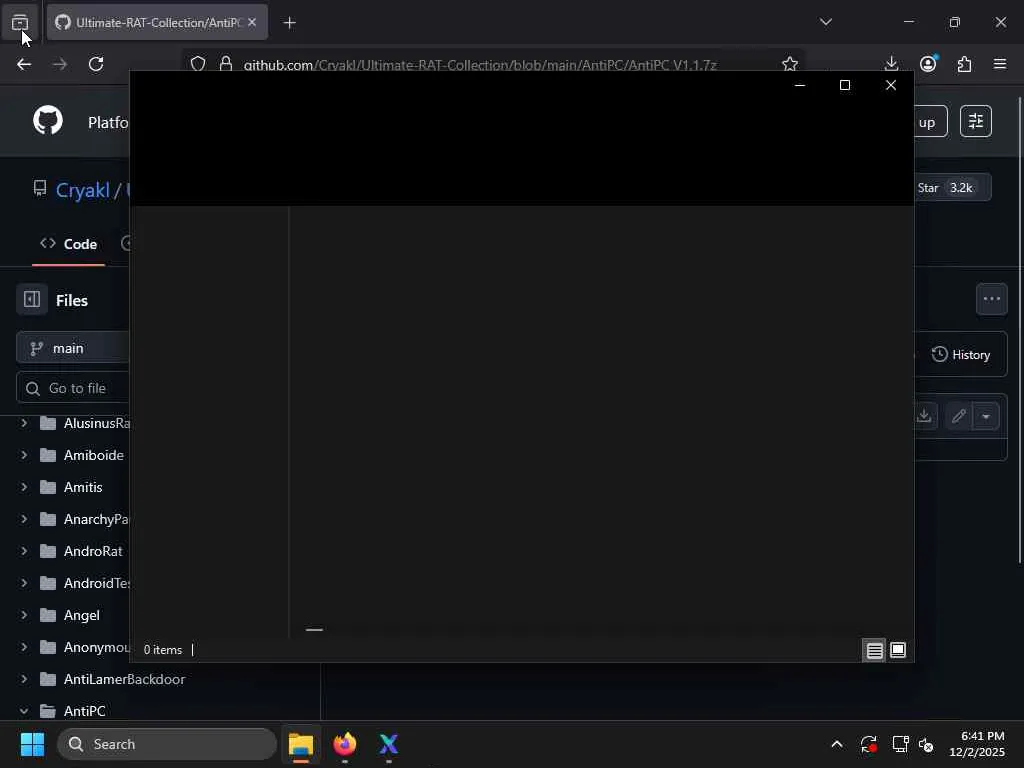
Task: Open the network tray icon
Action: (900, 744)
